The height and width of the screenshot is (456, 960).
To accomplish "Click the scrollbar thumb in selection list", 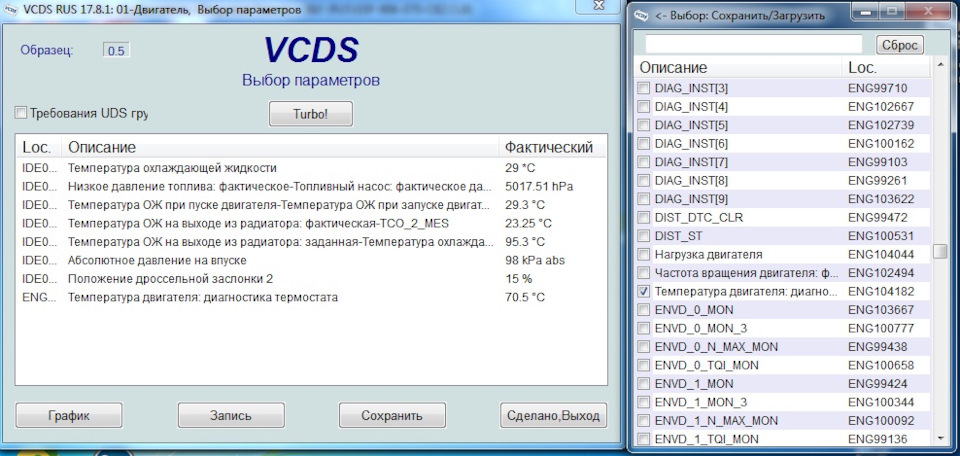I will [x=940, y=251].
